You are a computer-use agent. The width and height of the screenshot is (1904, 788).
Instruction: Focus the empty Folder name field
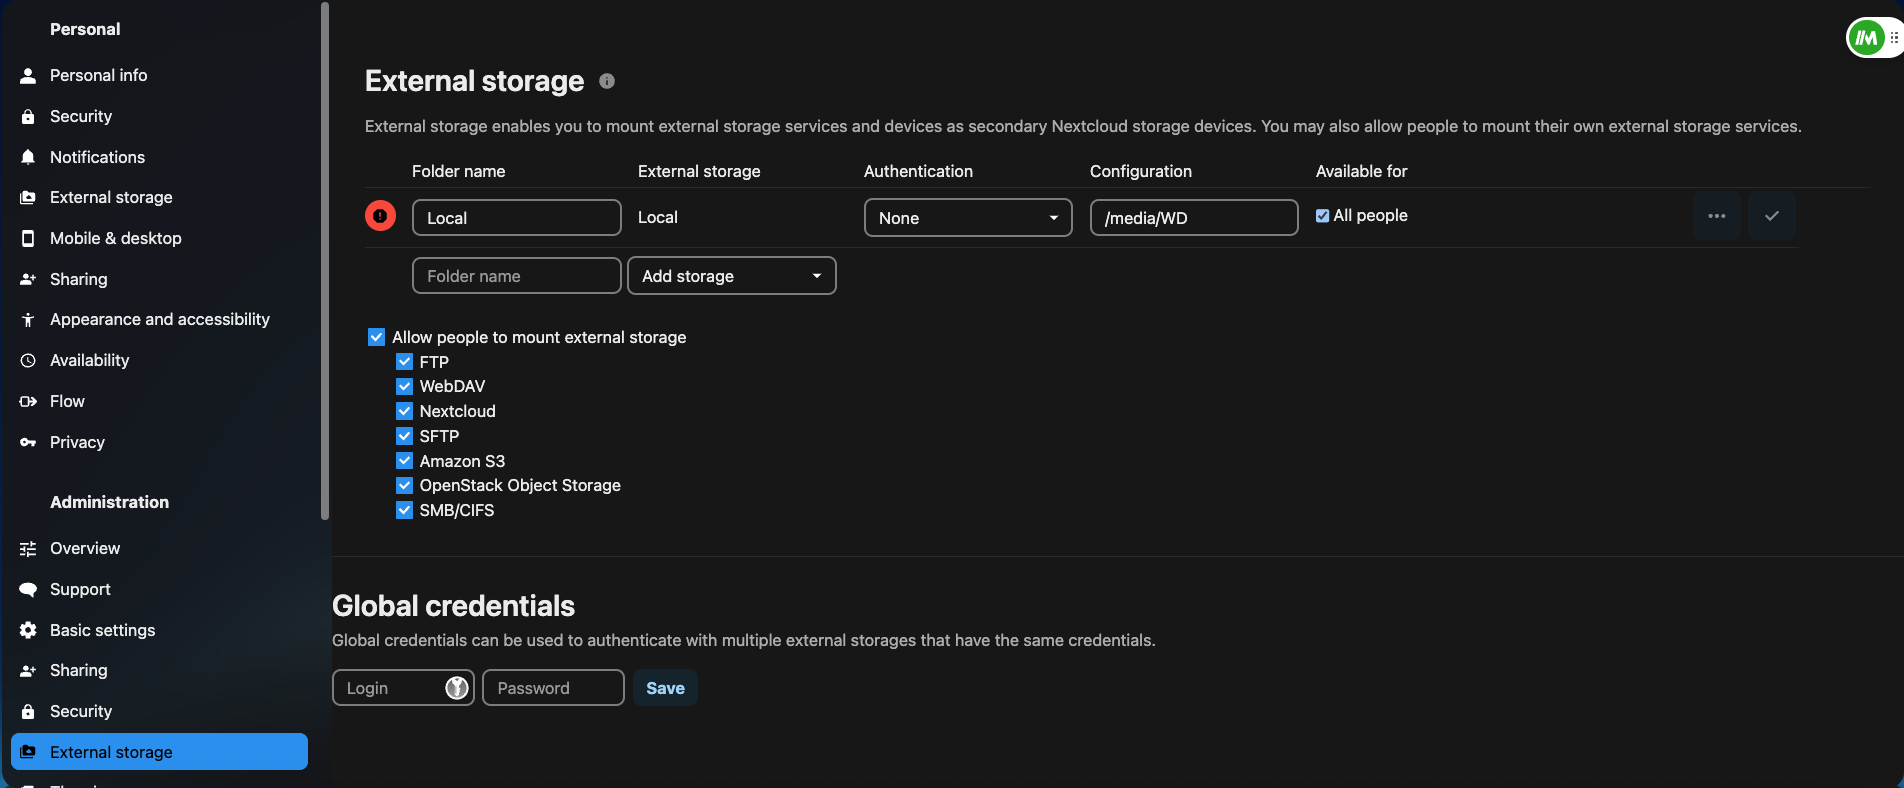(x=517, y=276)
